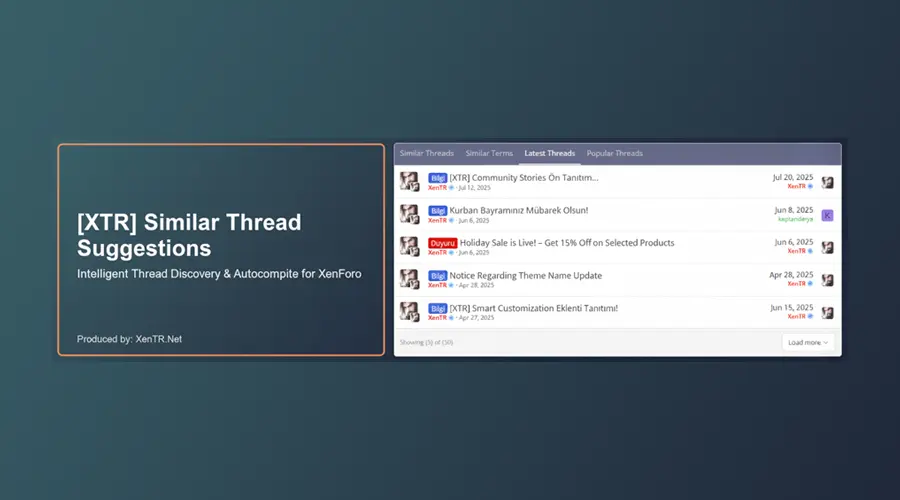
Task: Click author avatar beside Community Stories thread
Action: [409, 181]
